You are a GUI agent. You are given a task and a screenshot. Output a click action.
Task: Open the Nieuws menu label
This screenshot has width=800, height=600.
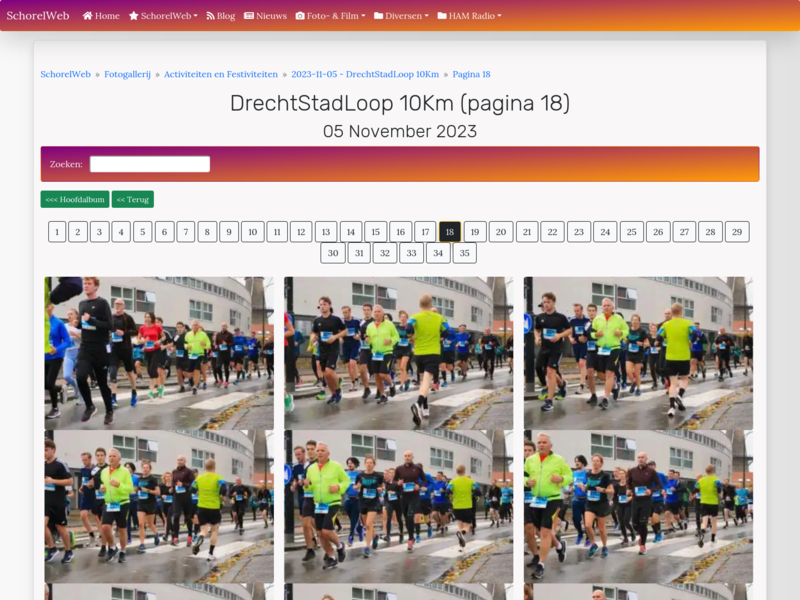click(x=271, y=16)
